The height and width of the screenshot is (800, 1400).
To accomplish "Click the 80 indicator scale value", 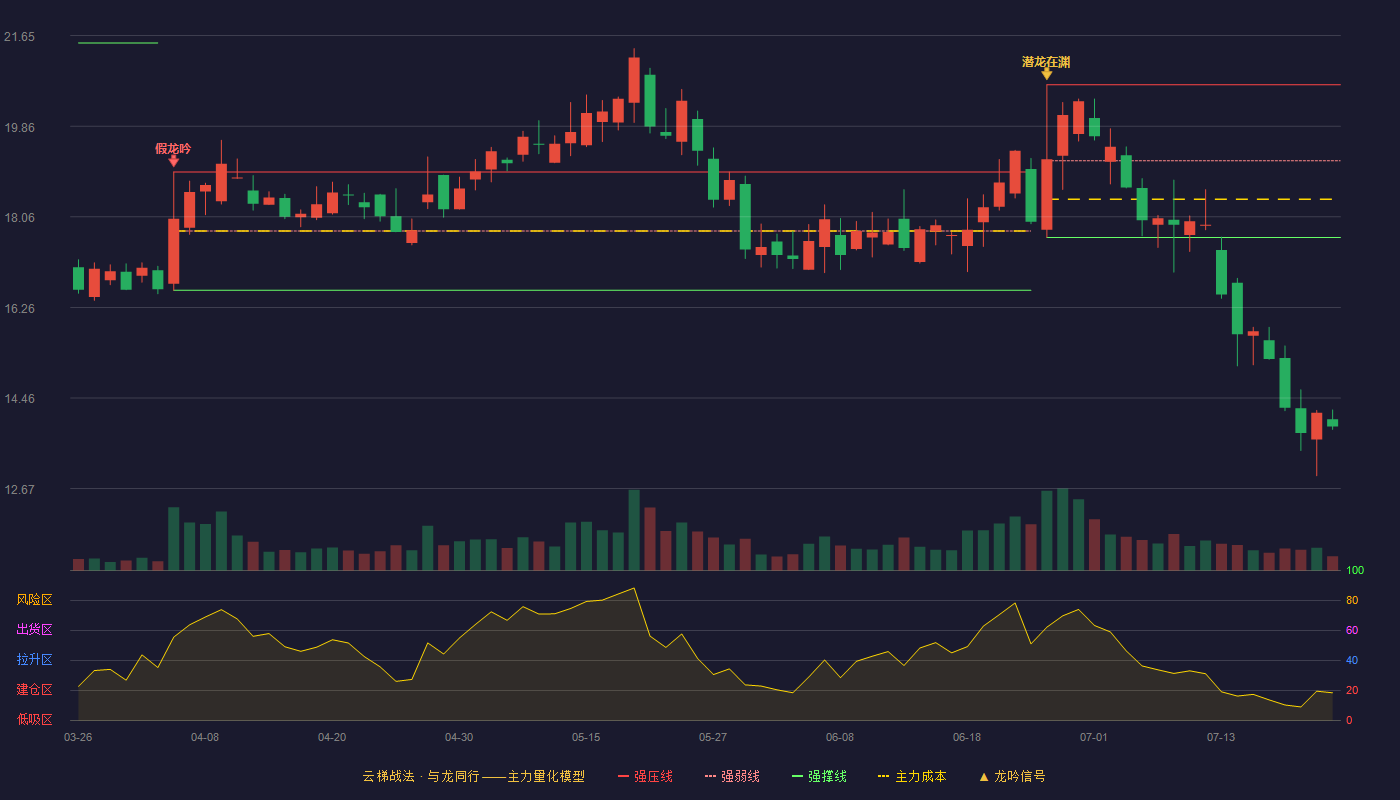I will tap(1352, 600).
